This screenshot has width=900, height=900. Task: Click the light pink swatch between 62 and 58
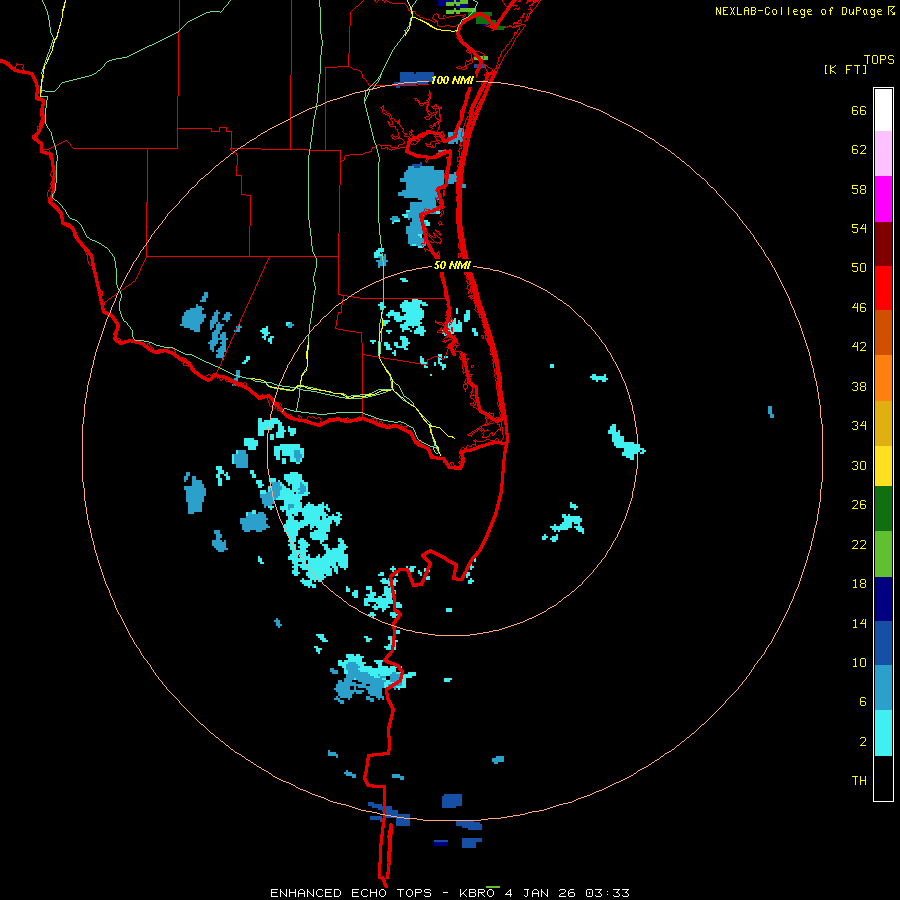pyautogui.click(x=883, y=154)
